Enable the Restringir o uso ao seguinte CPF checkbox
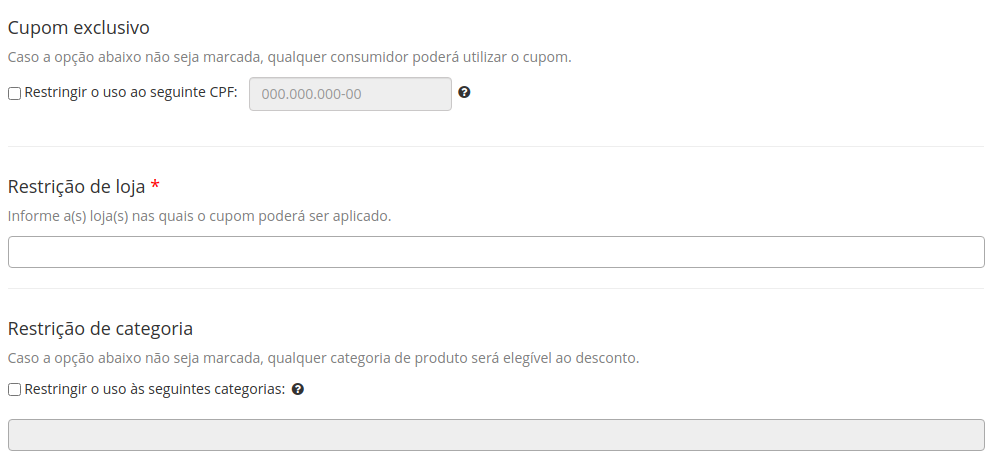 point(14,93)
